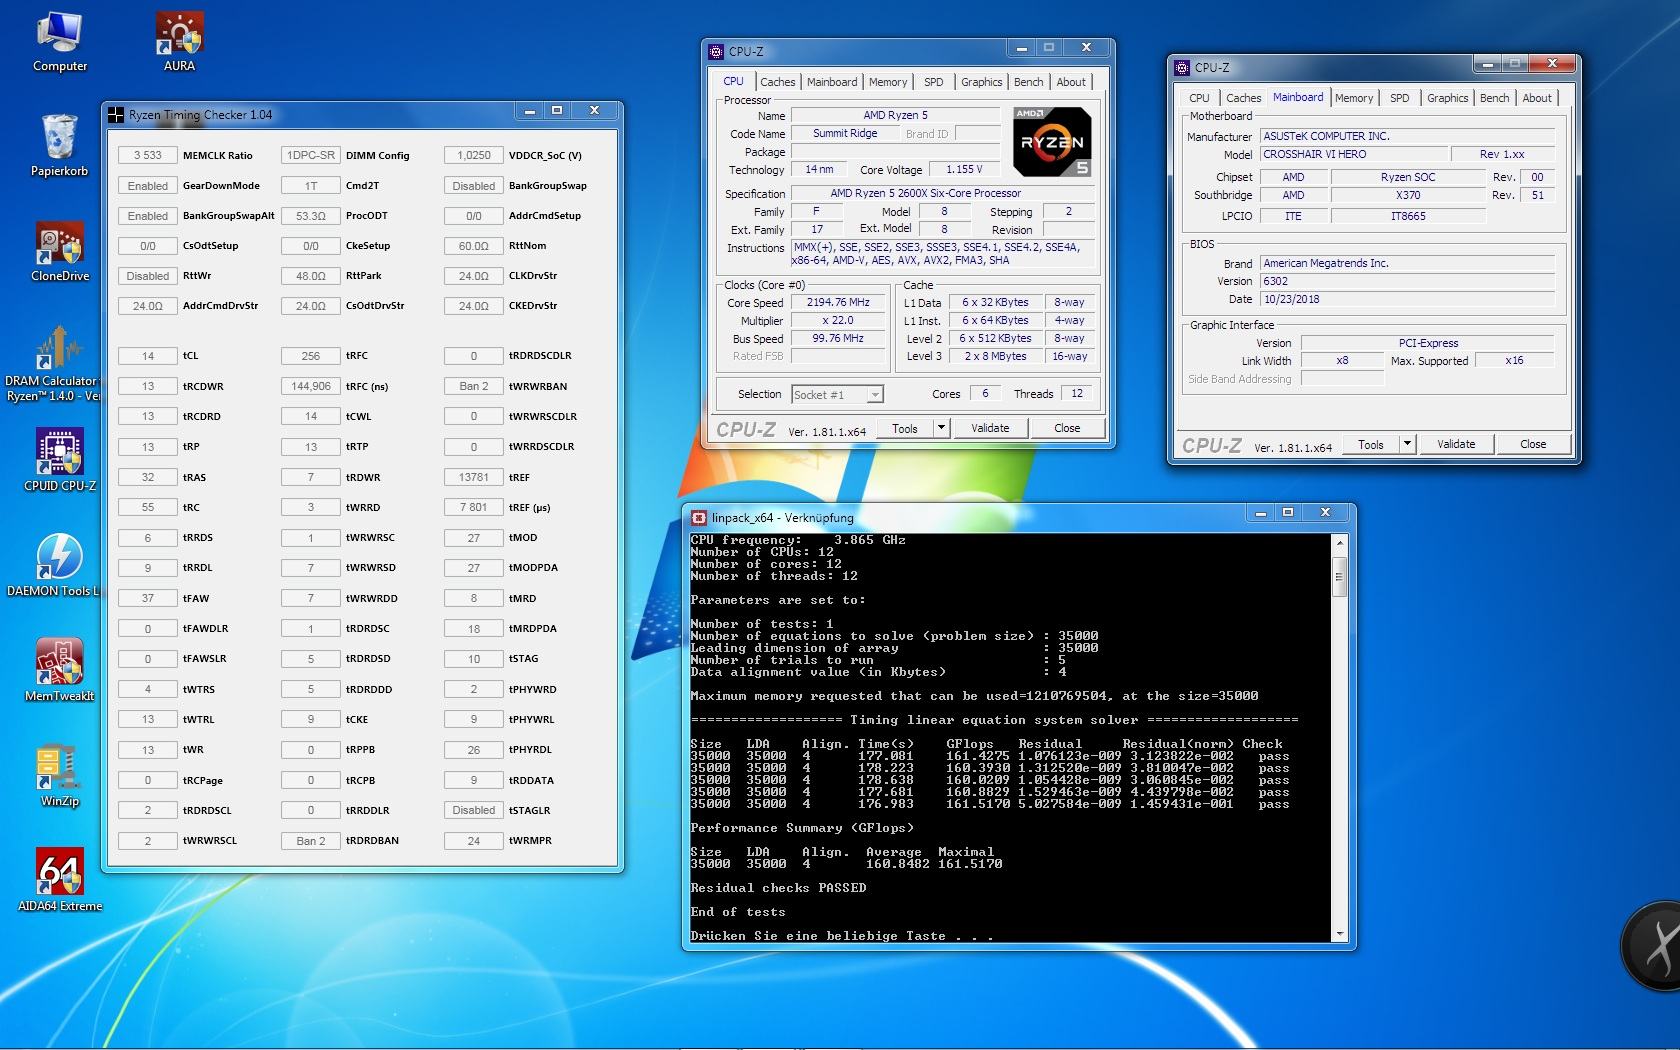Viewport: 1680px width, 1050px height.
Task: Open Tools dropdown arrow in CPU-Z Mainboard window
Action: [1406, 444]
